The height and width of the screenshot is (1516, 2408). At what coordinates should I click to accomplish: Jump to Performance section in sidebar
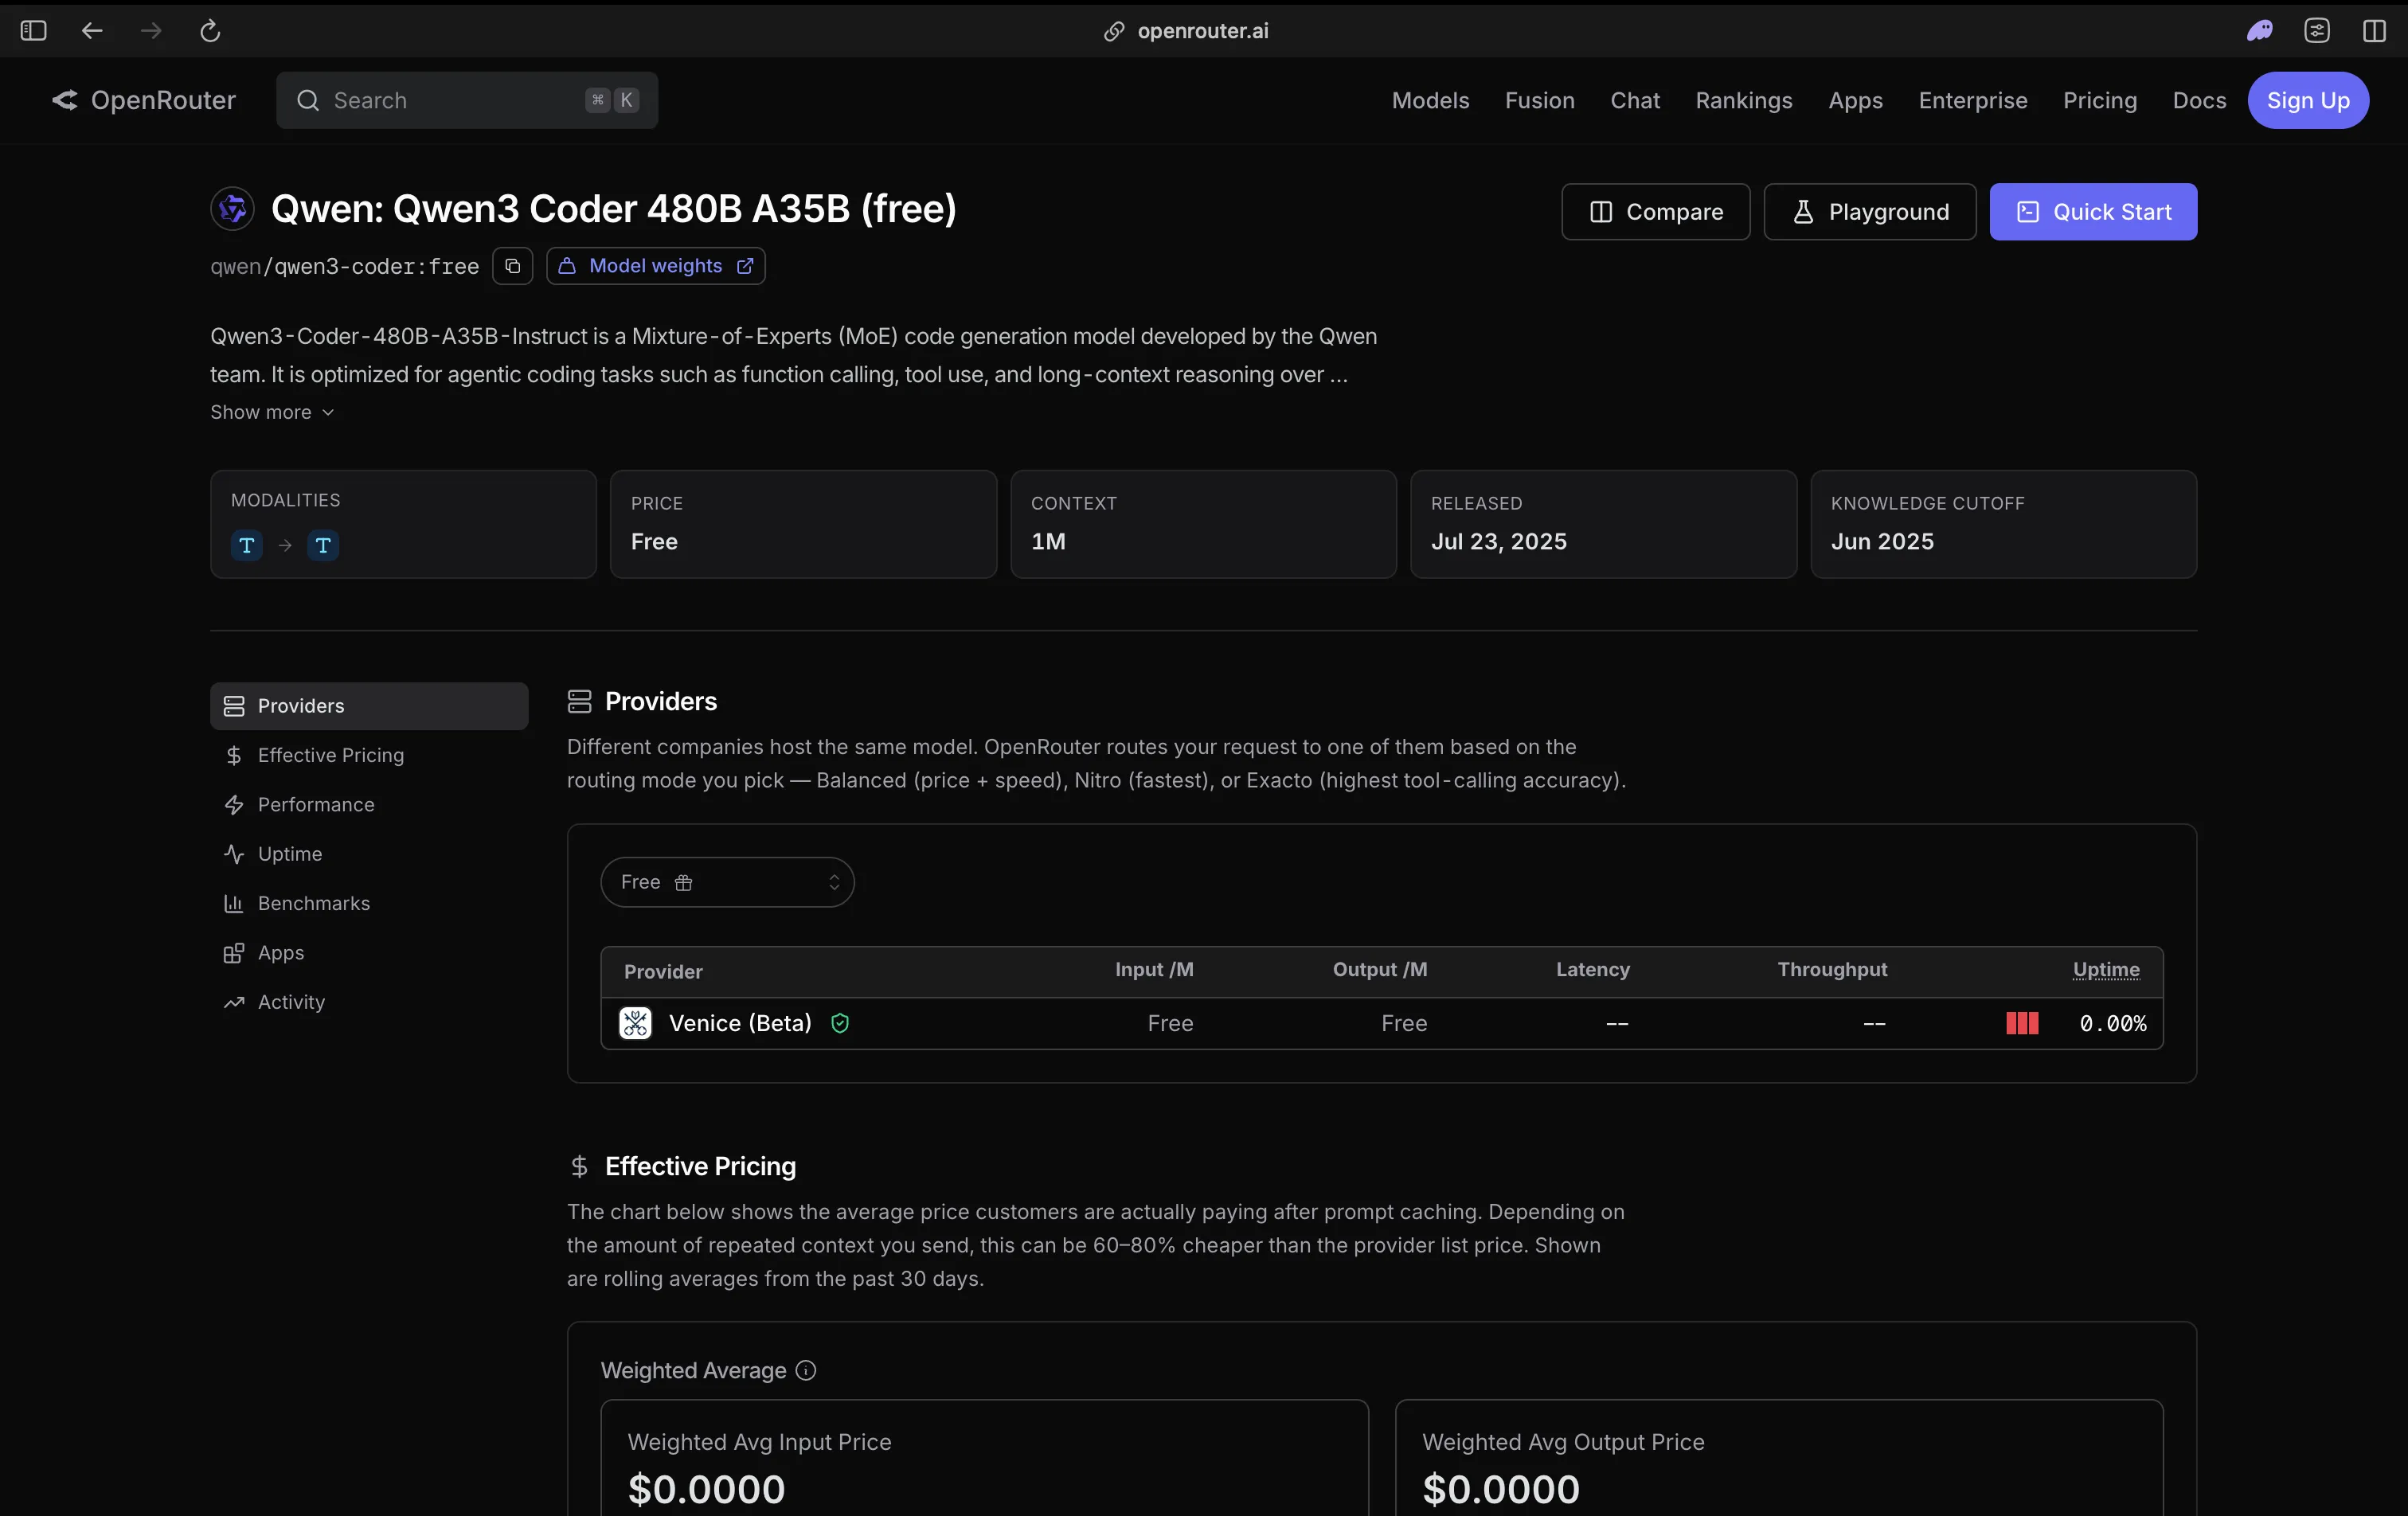click(369, 805)
